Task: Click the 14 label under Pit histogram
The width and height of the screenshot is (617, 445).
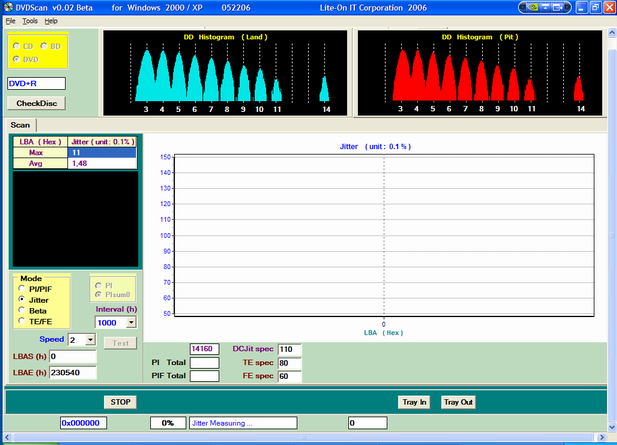Action: [581, 109]
